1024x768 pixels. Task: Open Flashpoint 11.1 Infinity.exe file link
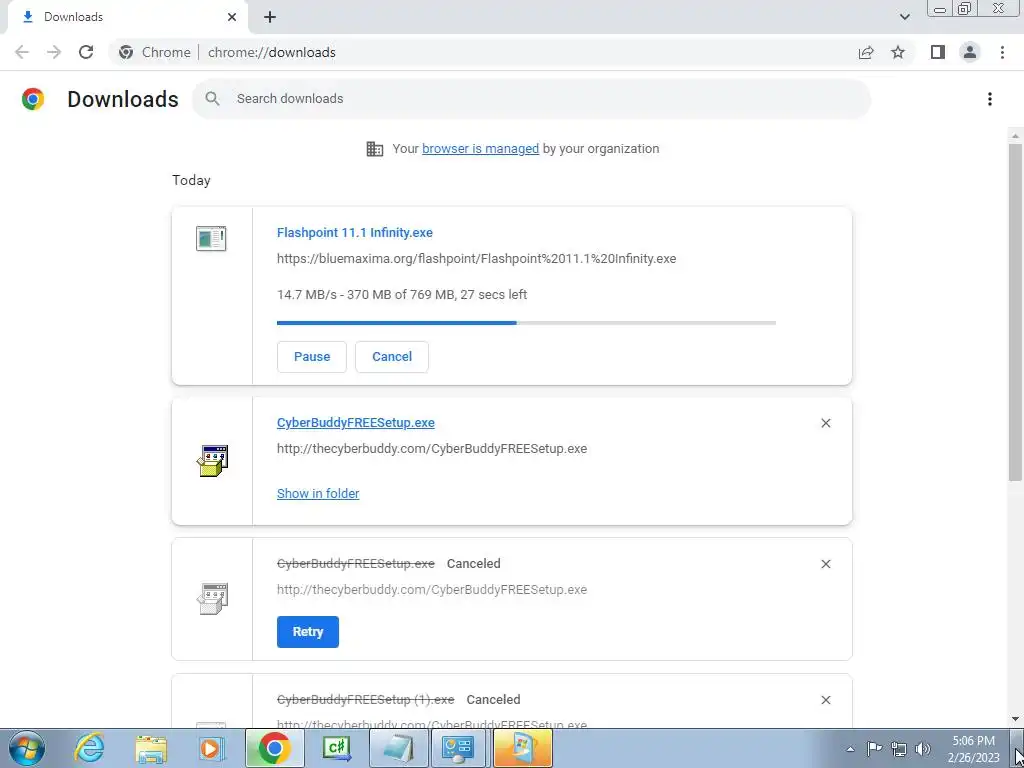355,232
